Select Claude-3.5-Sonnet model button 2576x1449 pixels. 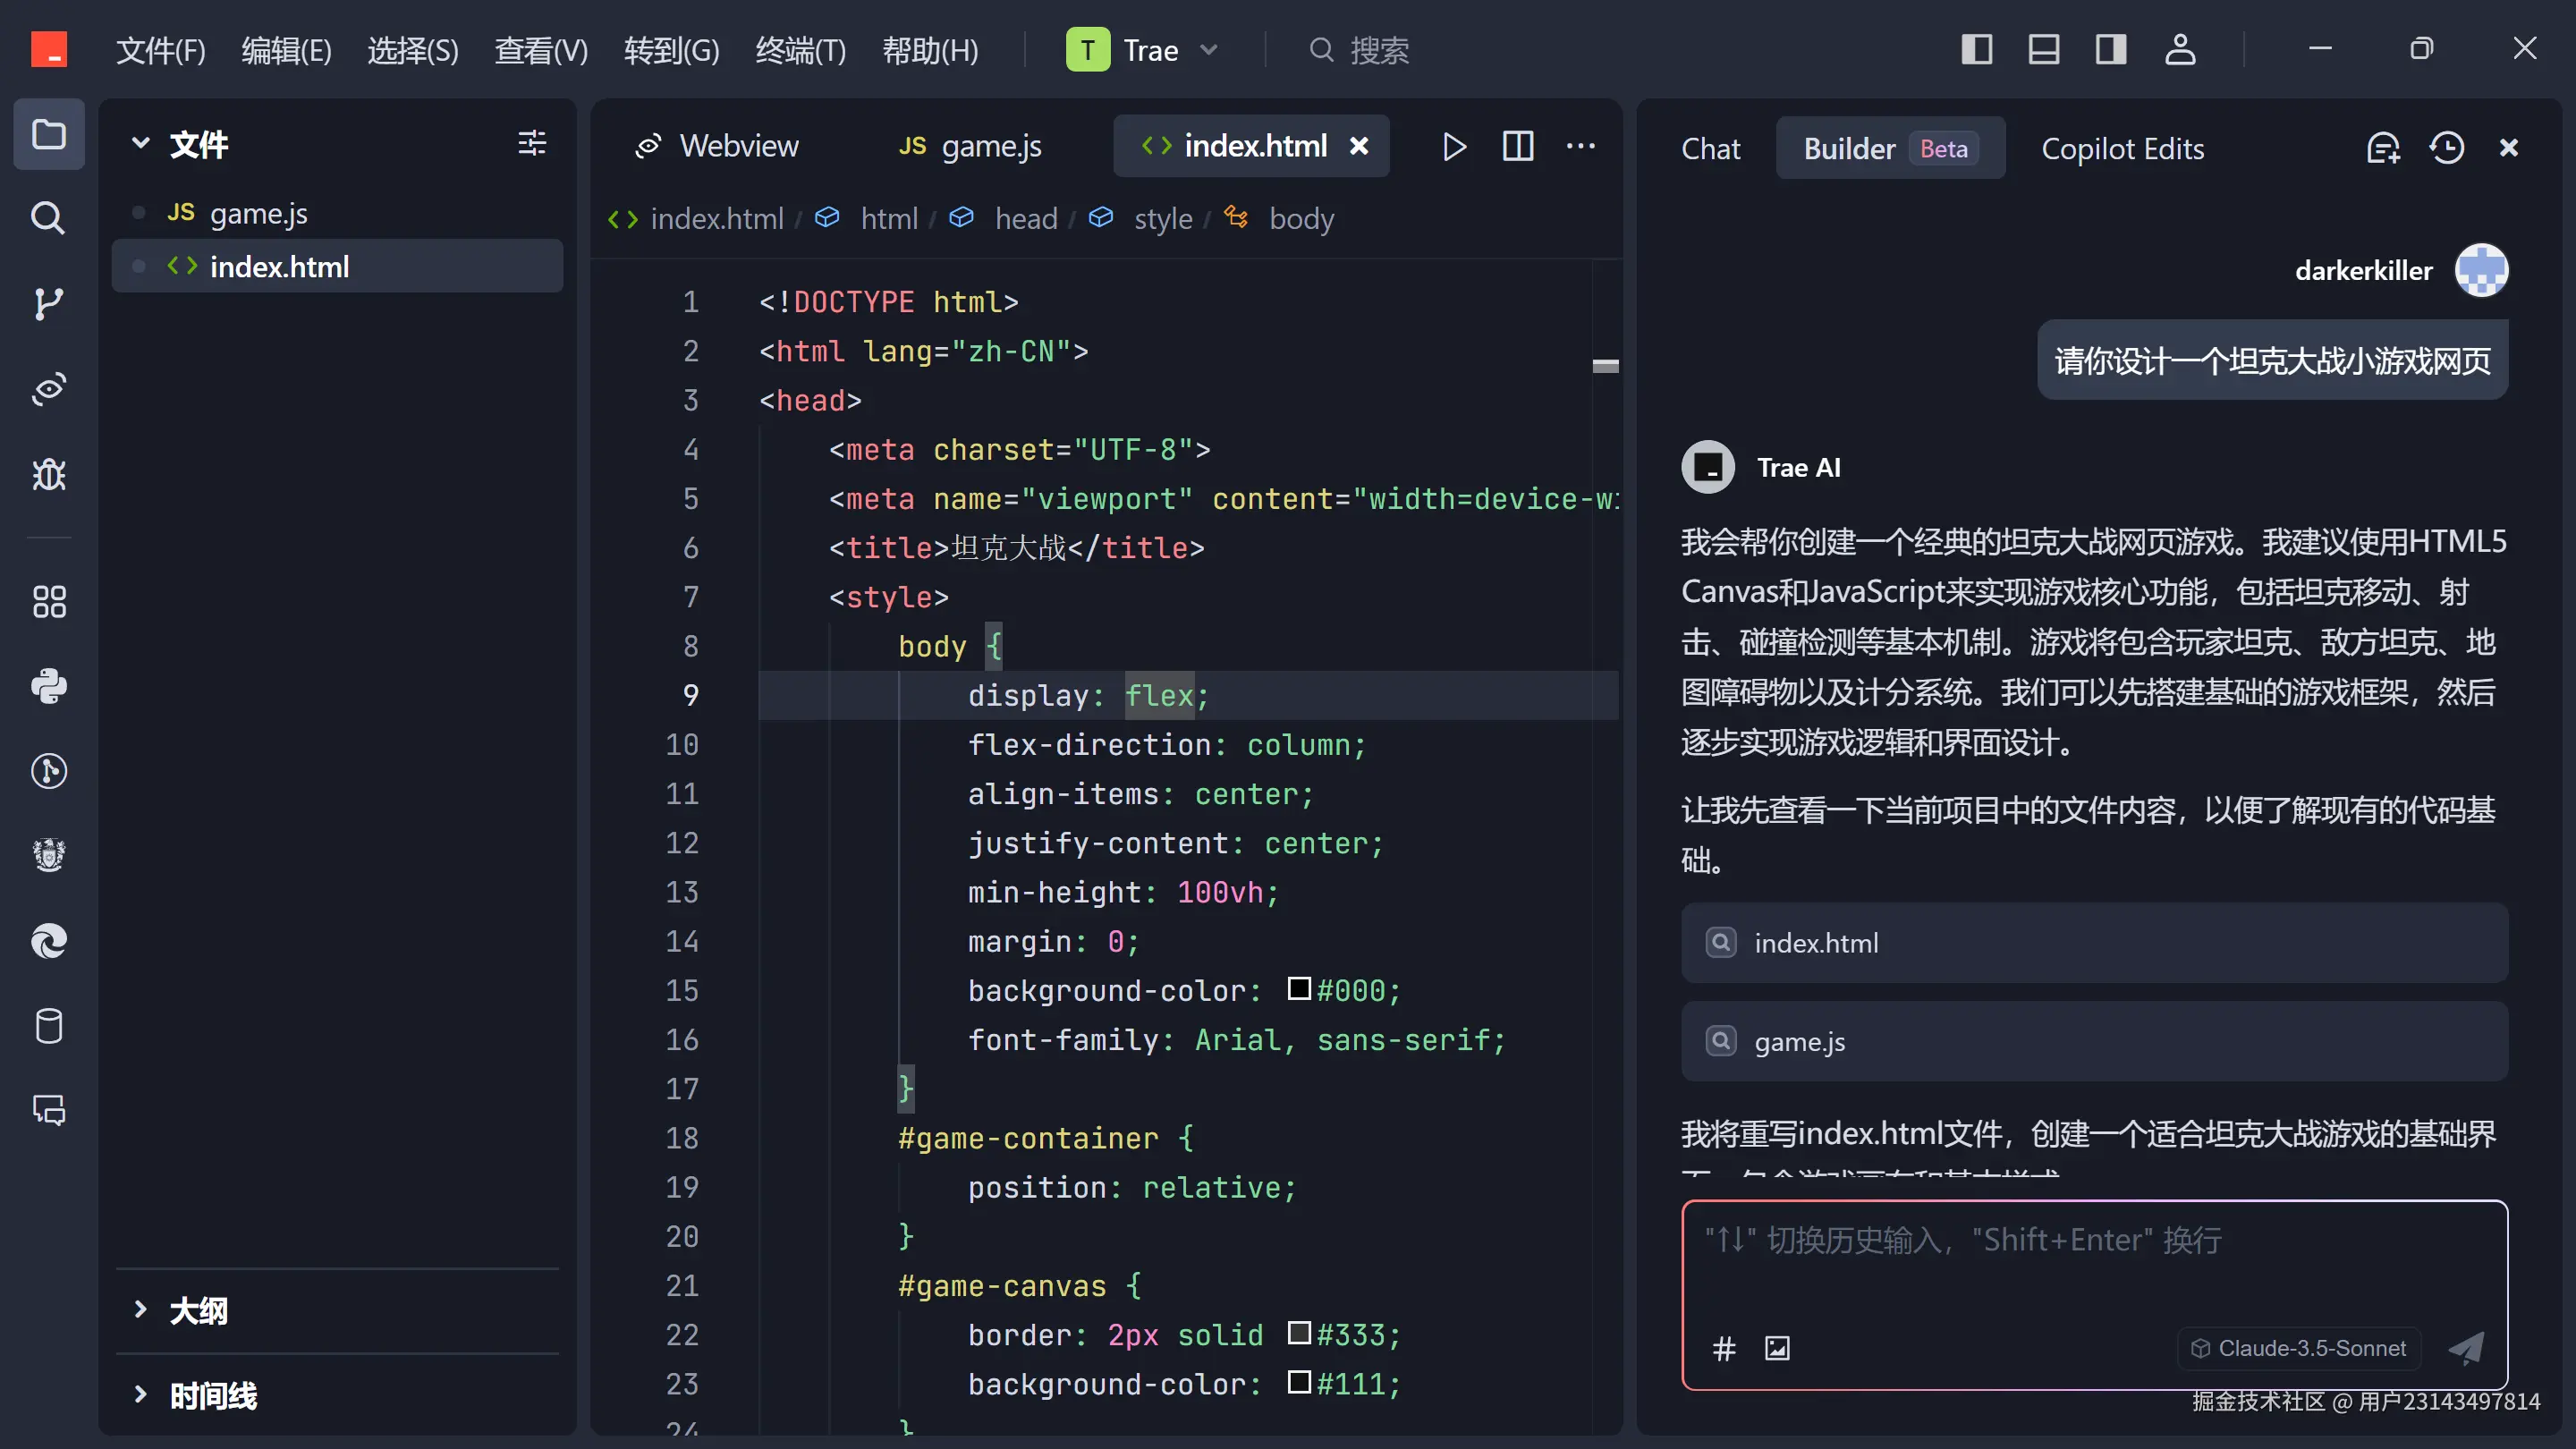tap(2299, 1348)
